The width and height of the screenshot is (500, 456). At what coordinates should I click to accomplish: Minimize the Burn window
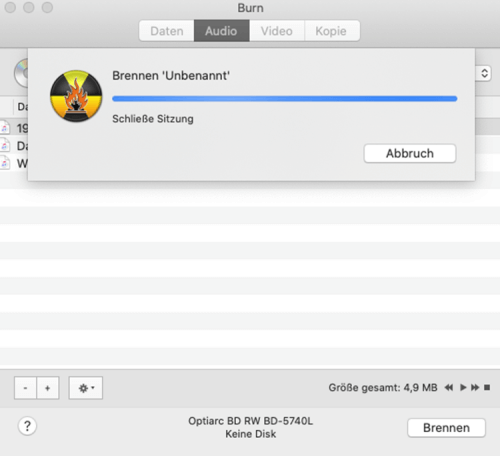coord(29,7)
